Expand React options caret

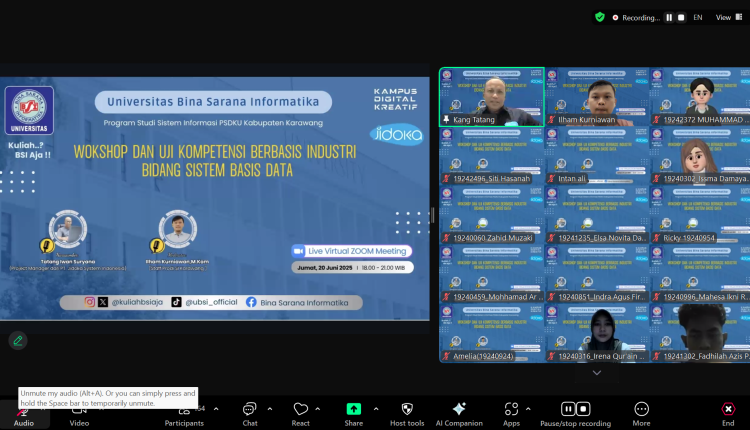[318, 409]
